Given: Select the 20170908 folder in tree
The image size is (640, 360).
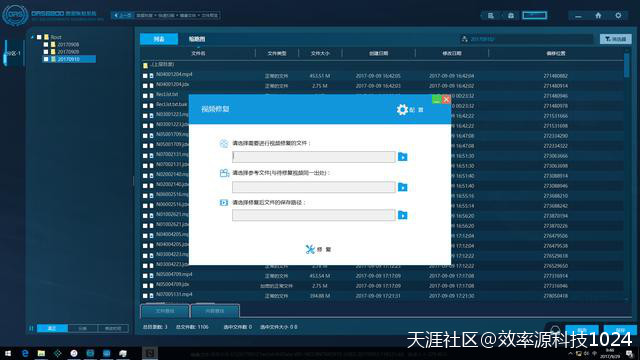Looking at the screenshot, I should (x=68, y=44).
